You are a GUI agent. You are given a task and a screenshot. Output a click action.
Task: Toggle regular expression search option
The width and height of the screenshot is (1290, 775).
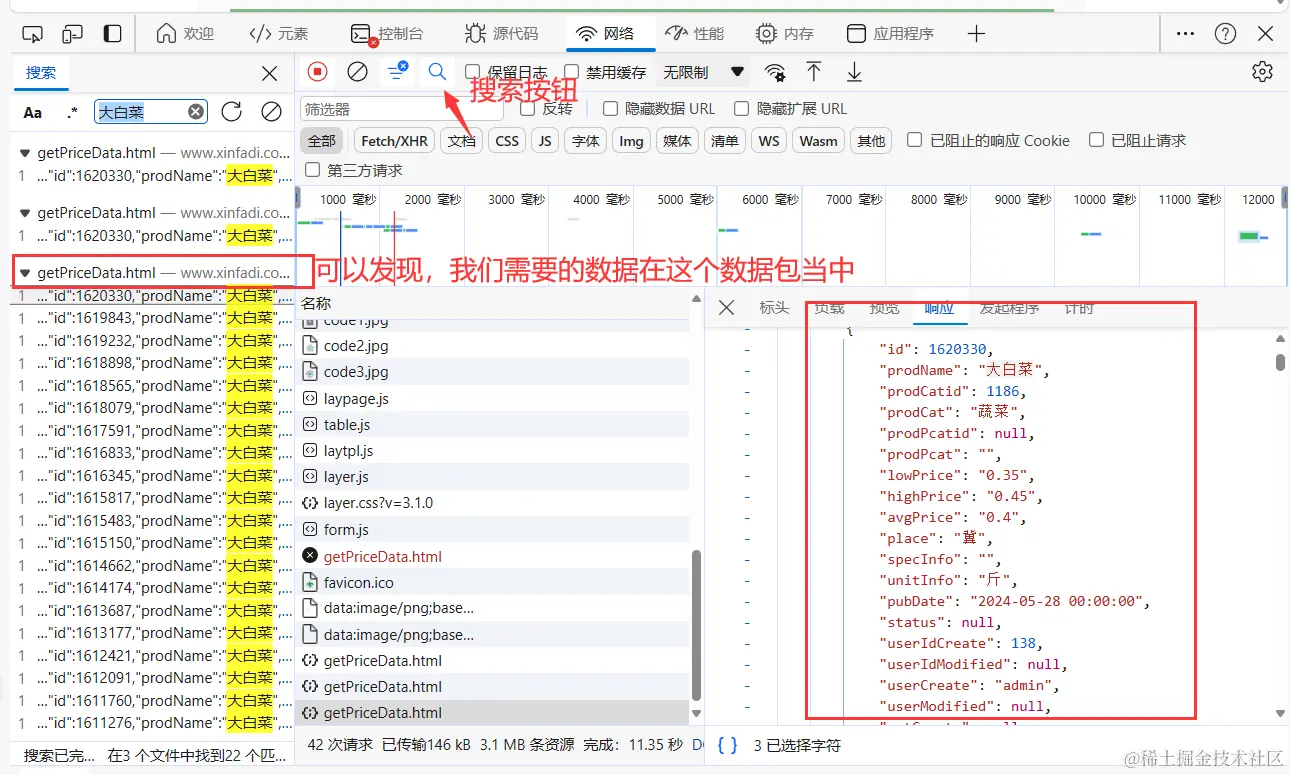71,112
